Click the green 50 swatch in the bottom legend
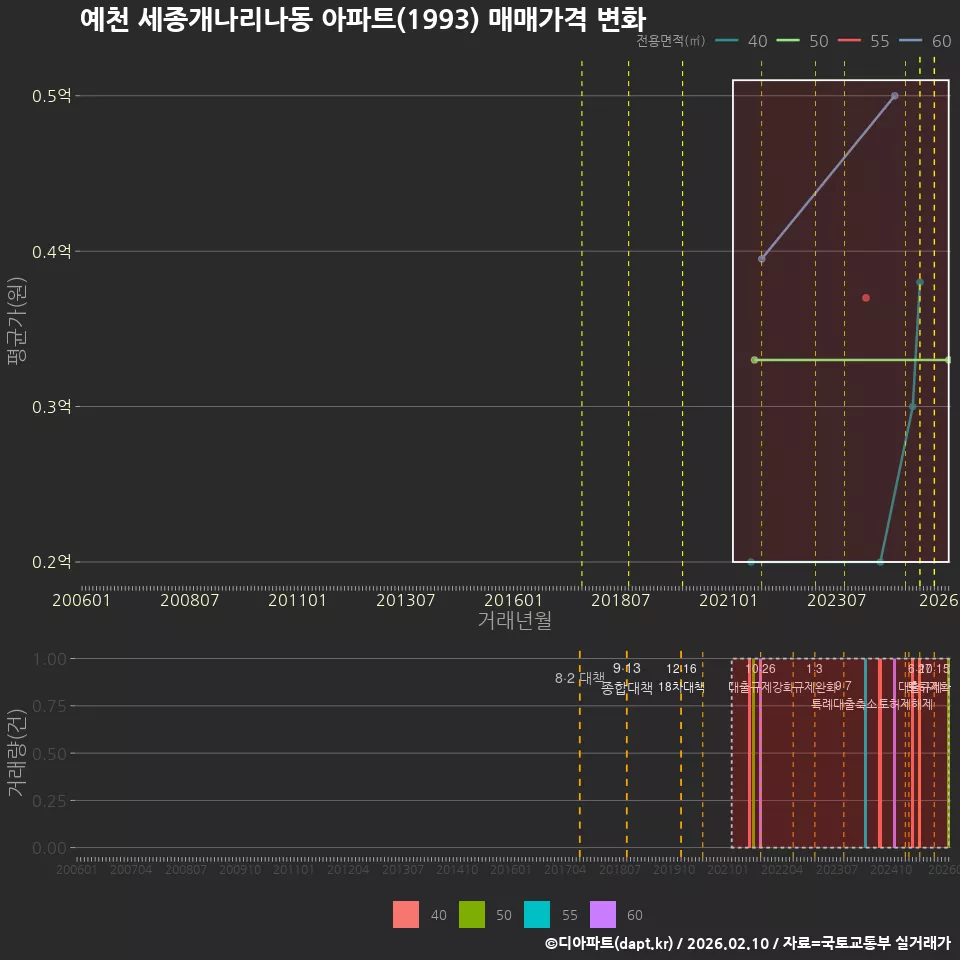 471,914
